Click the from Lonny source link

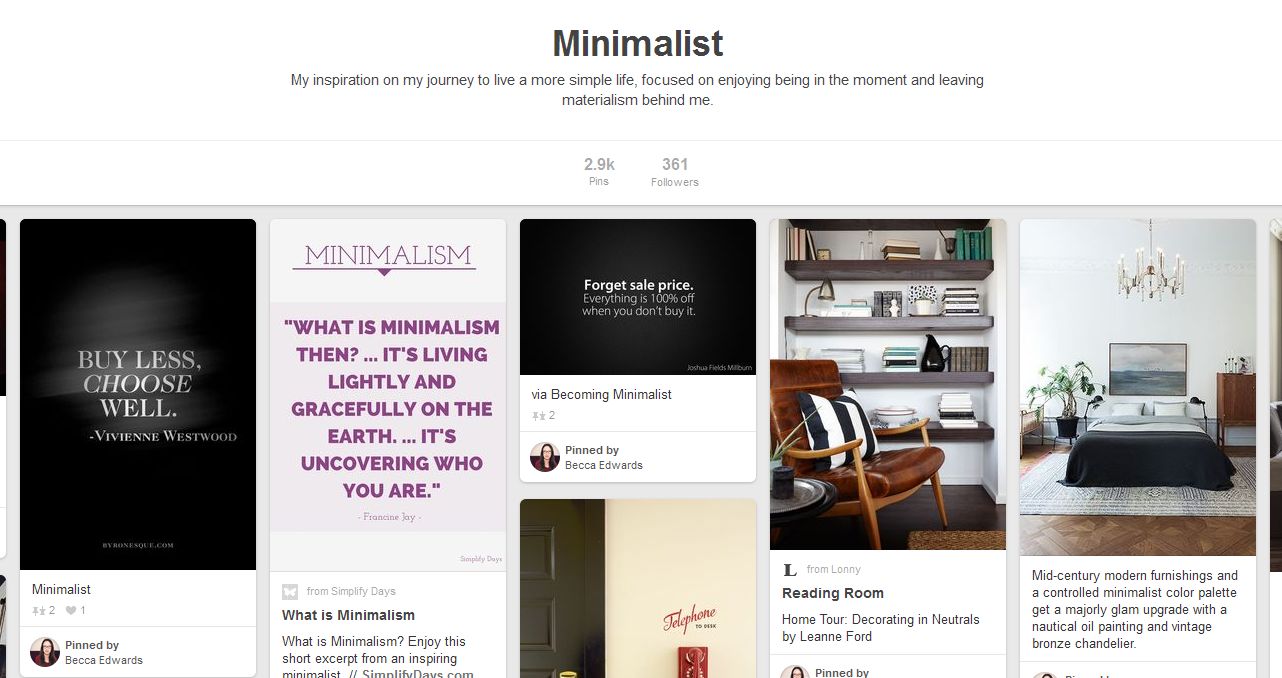pos(834,569)
